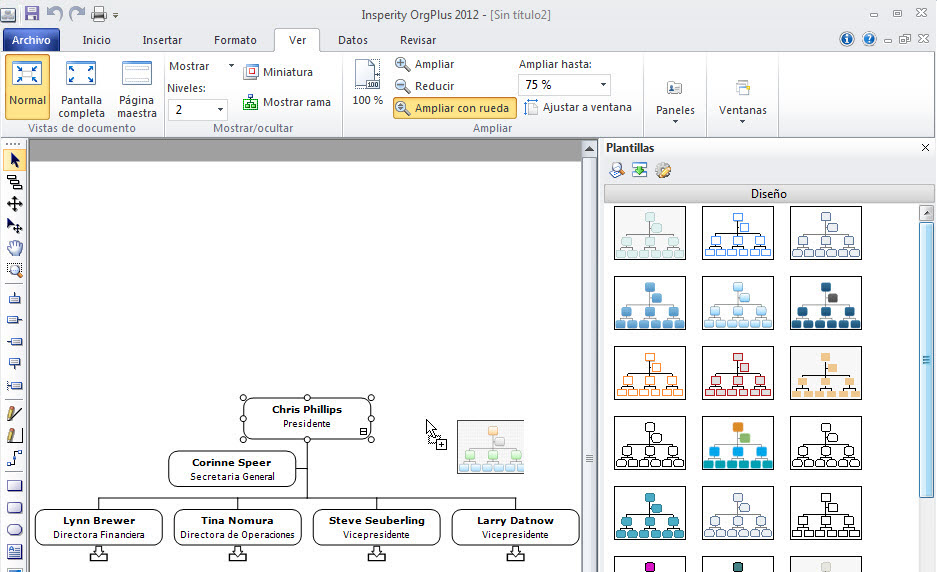937x572 pixels.
Task: Collapse Chris Phillips box subordinates
Action: [363, 431]
